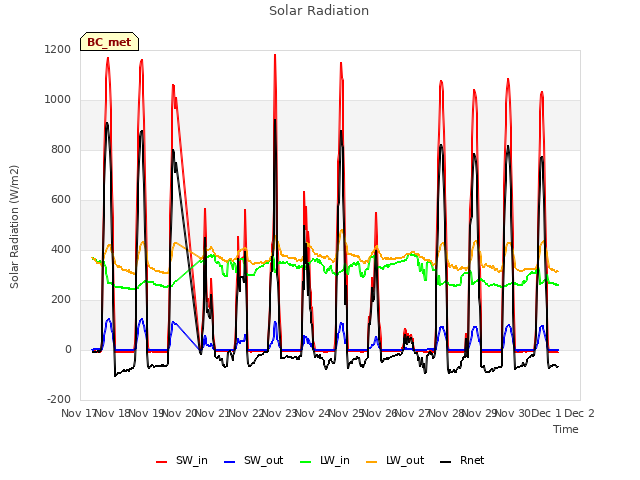Toggle the SW_in legend entry
This screenshot has height=480, width=640.
(182, 461)
